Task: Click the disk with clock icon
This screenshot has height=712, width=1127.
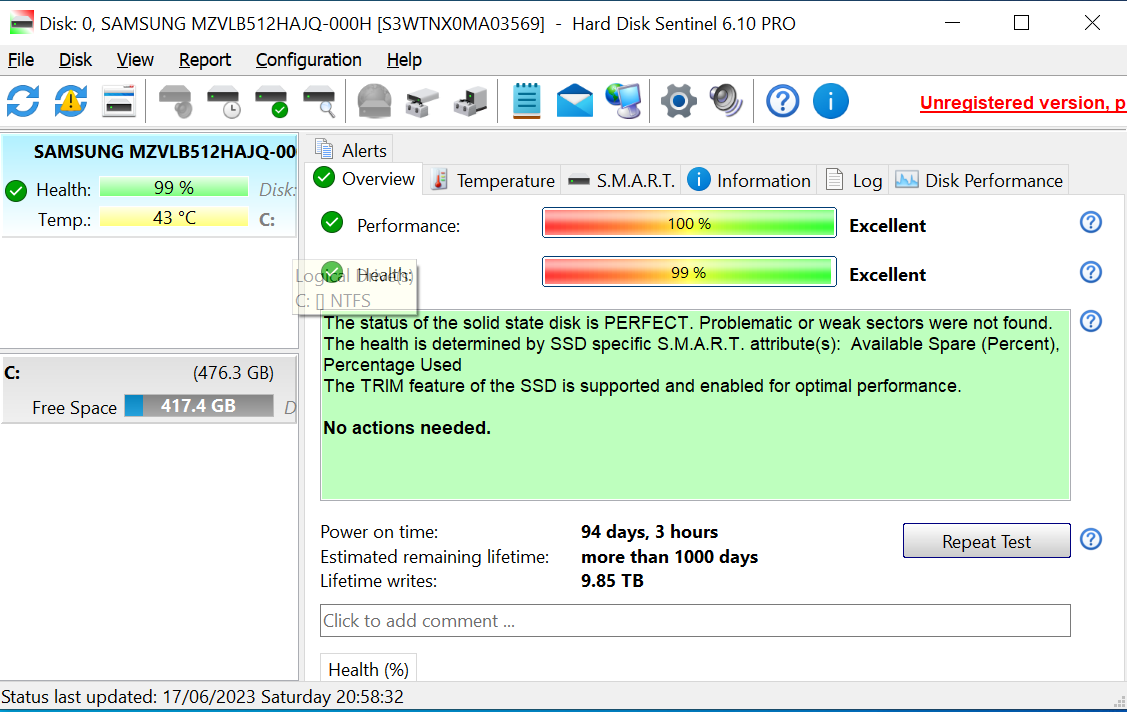Action: coord(224,101)
